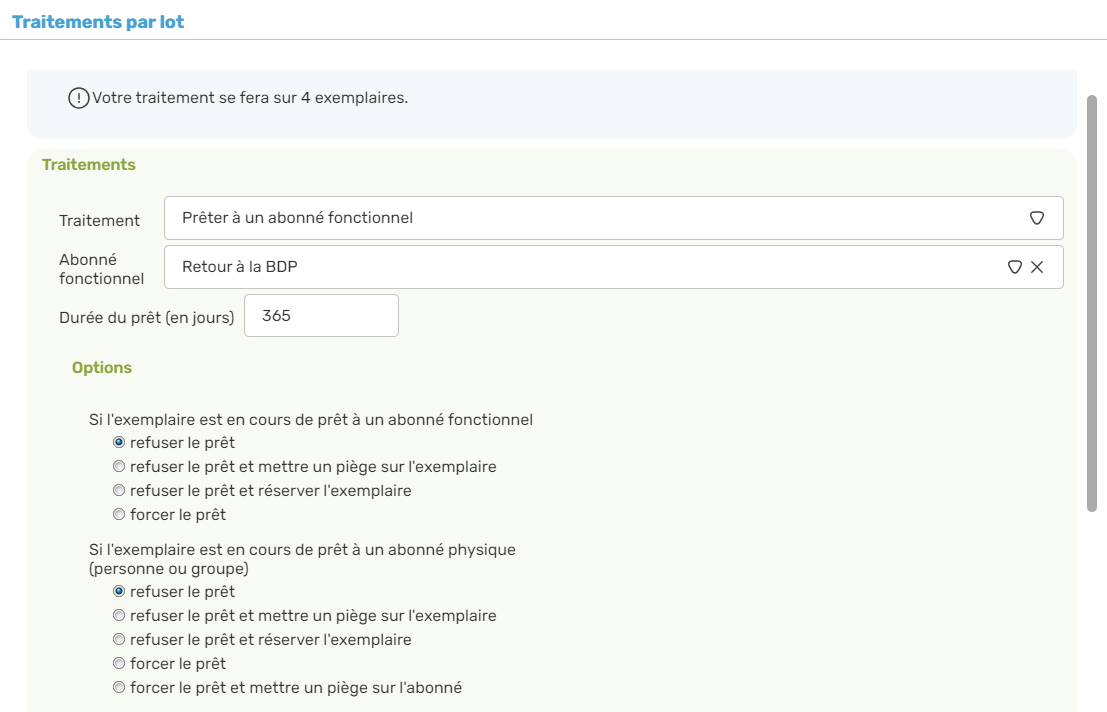This screenshot has height=712, width=1107.
Task: Select 'refuser le prêt' for abonné physique
Action: coord(119,591)
